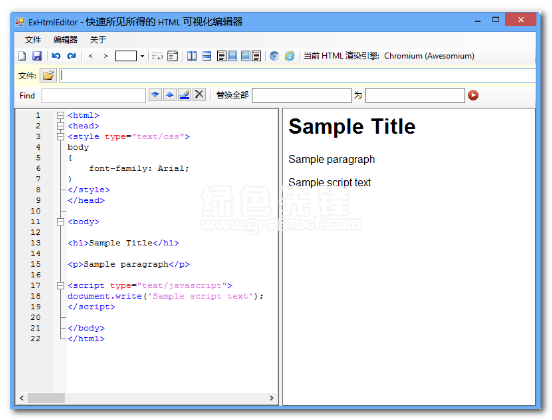Use Internet Explorer rendering engine

[289, 56]
